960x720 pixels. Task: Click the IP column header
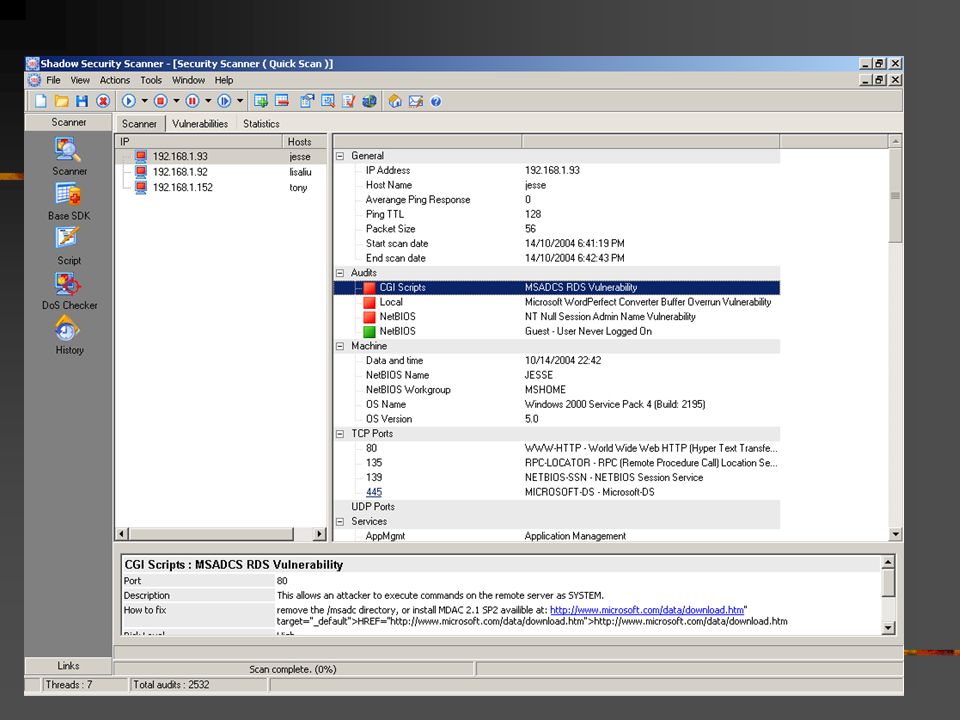coord(199,141)
